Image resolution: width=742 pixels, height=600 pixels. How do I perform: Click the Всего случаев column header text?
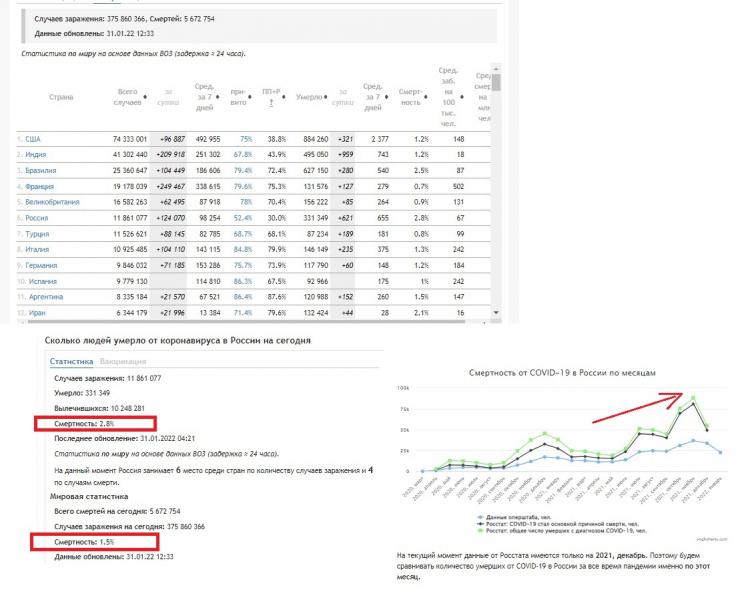click(127, 97)
